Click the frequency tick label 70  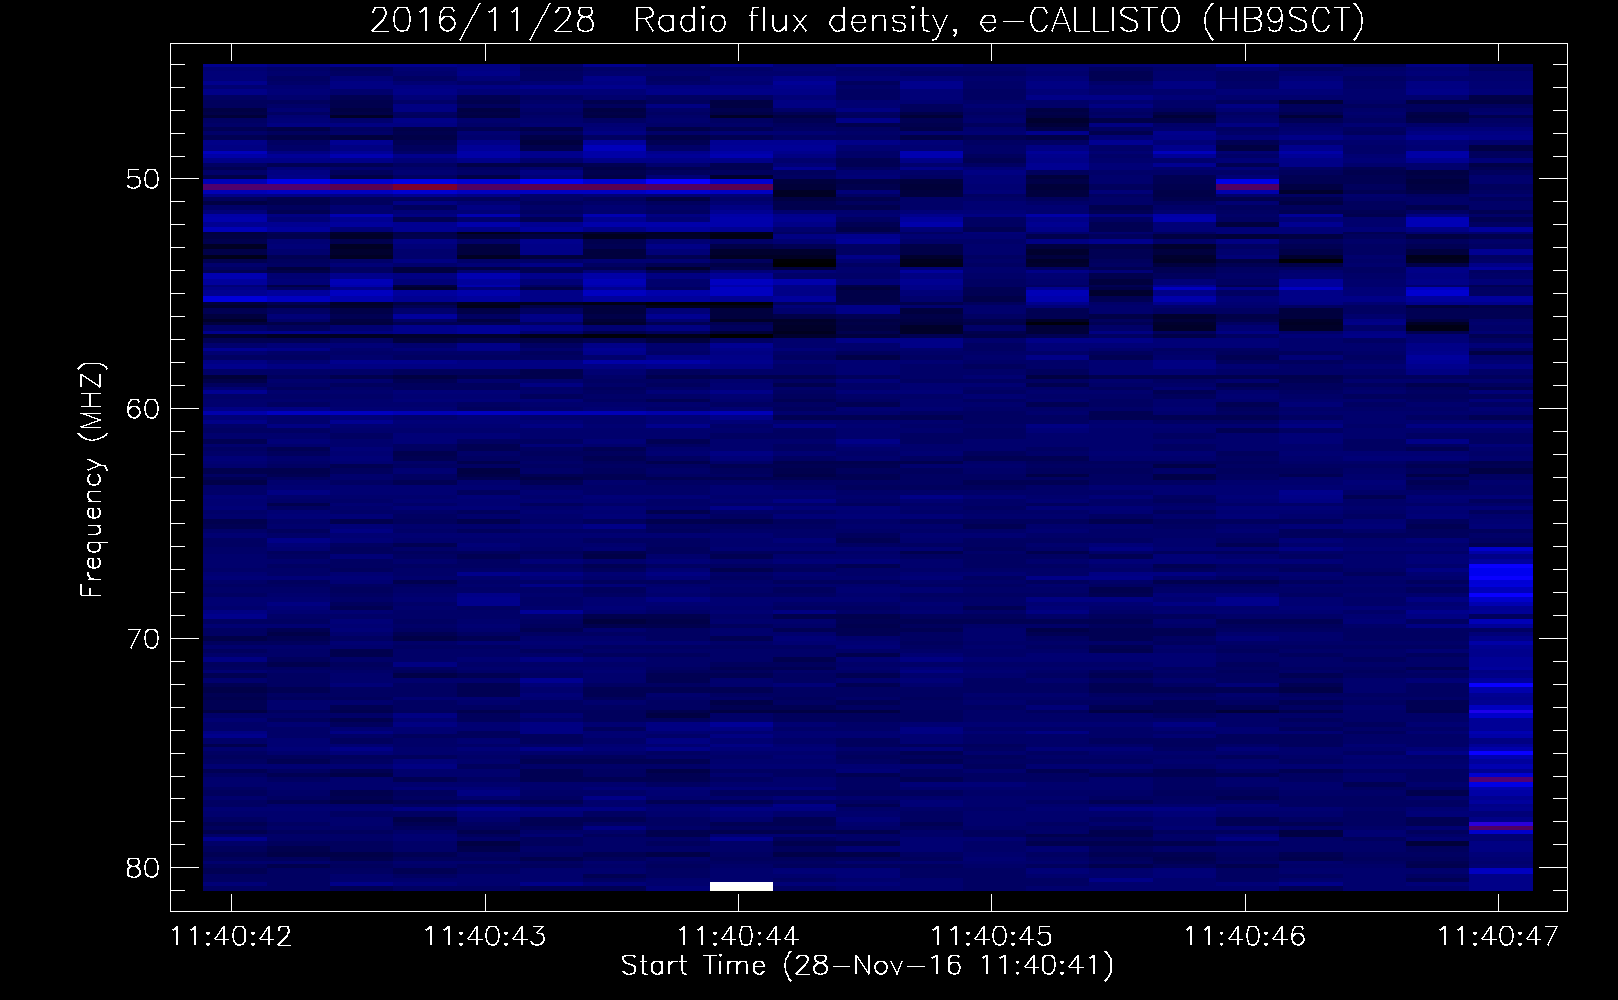[x=143, y=639]
